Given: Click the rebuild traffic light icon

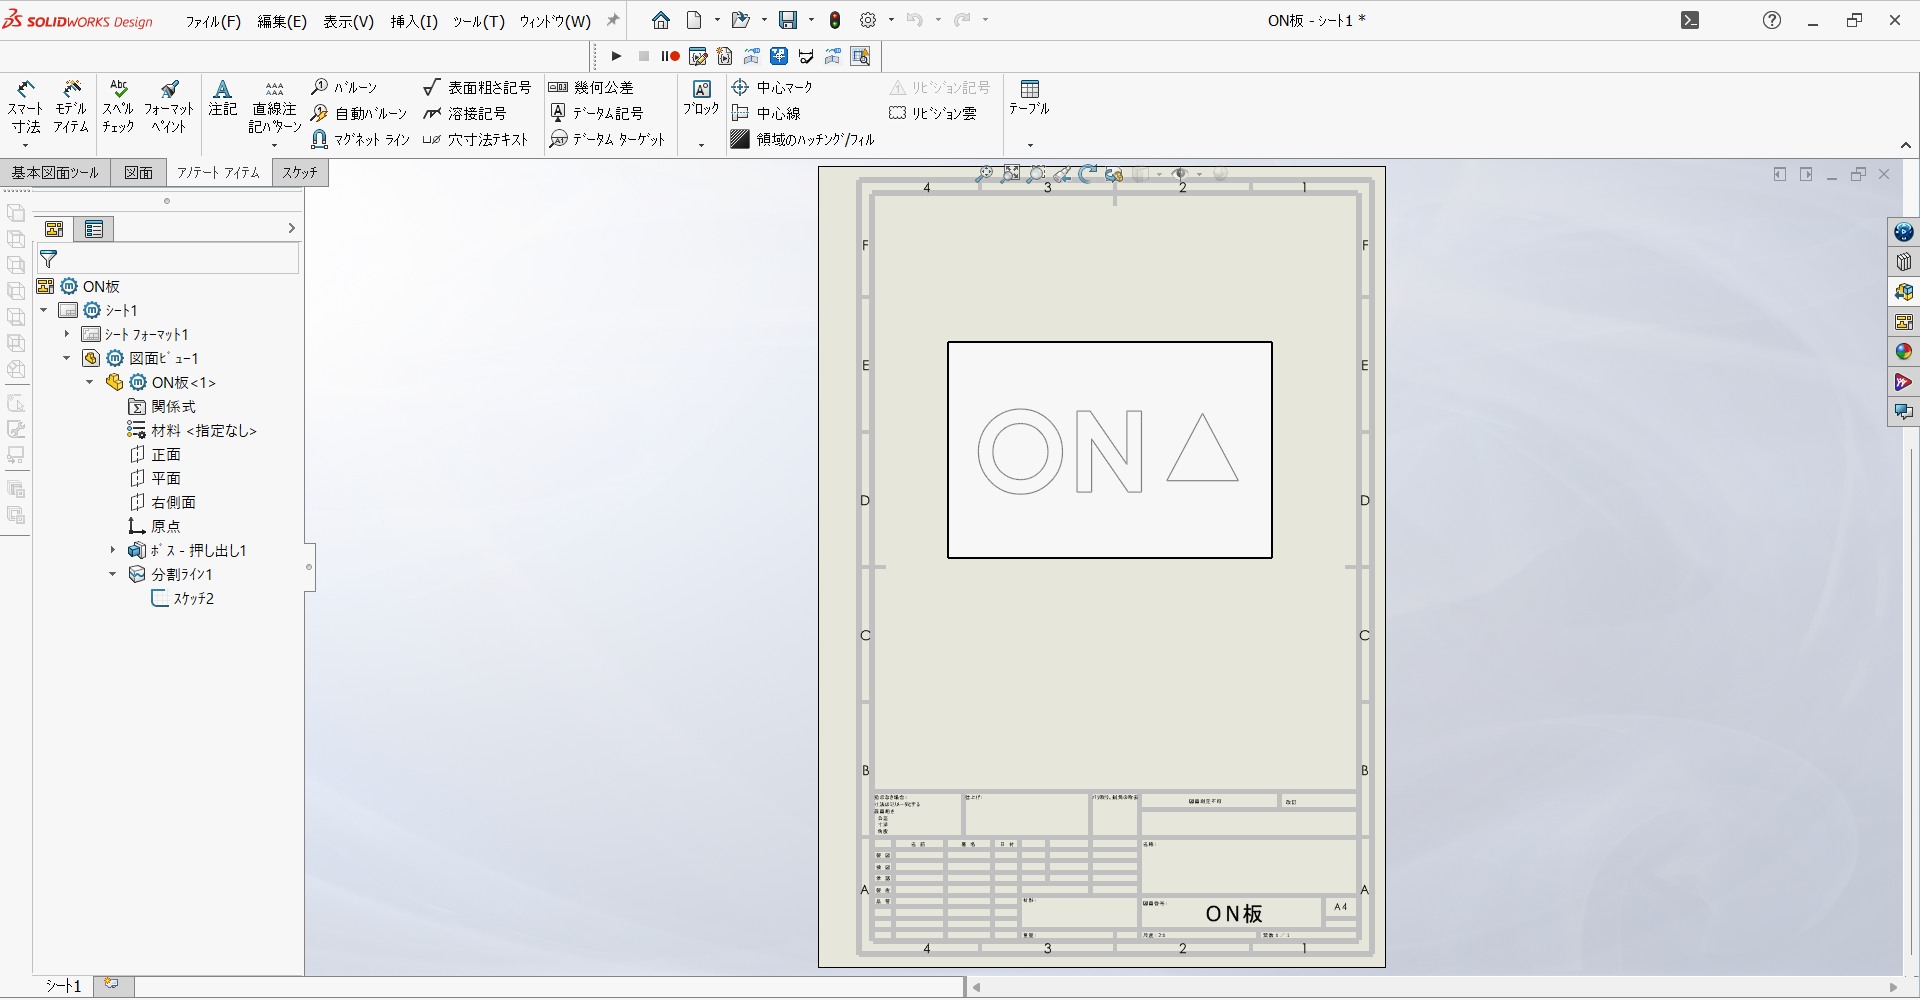Looking at the screenshot, I should click(836, 20).
